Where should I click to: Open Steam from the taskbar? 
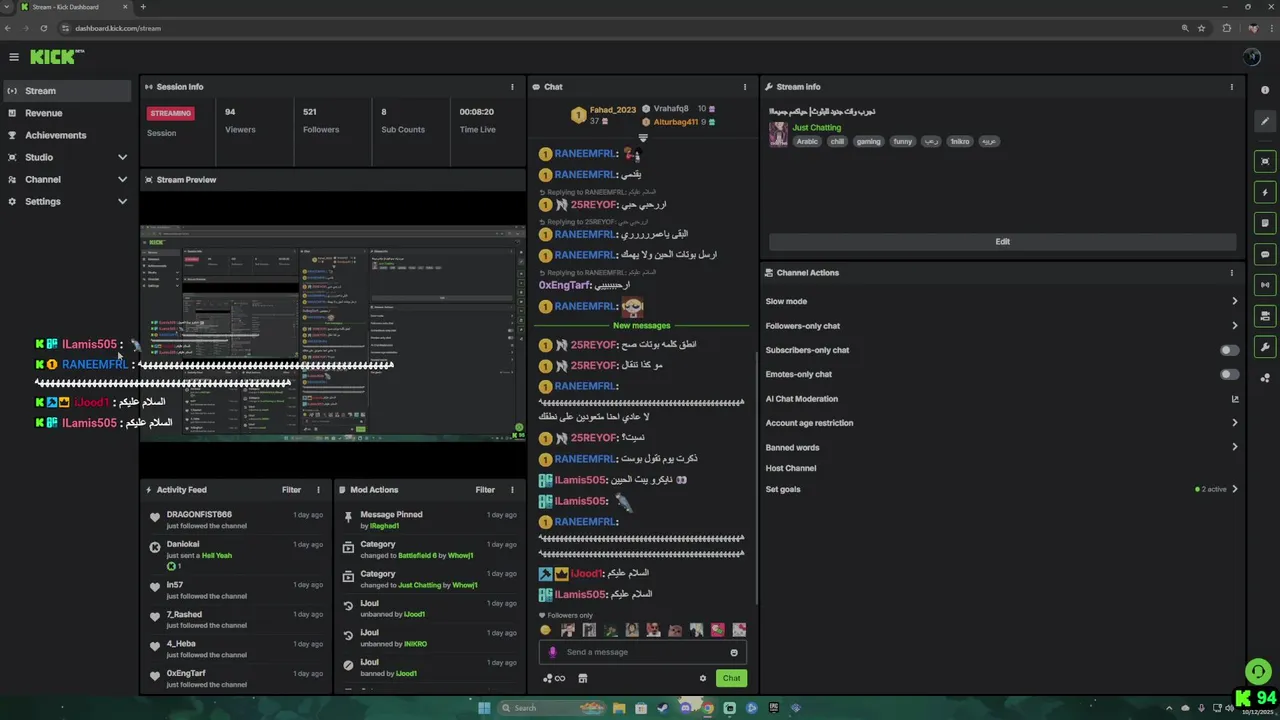click(662, 708)
